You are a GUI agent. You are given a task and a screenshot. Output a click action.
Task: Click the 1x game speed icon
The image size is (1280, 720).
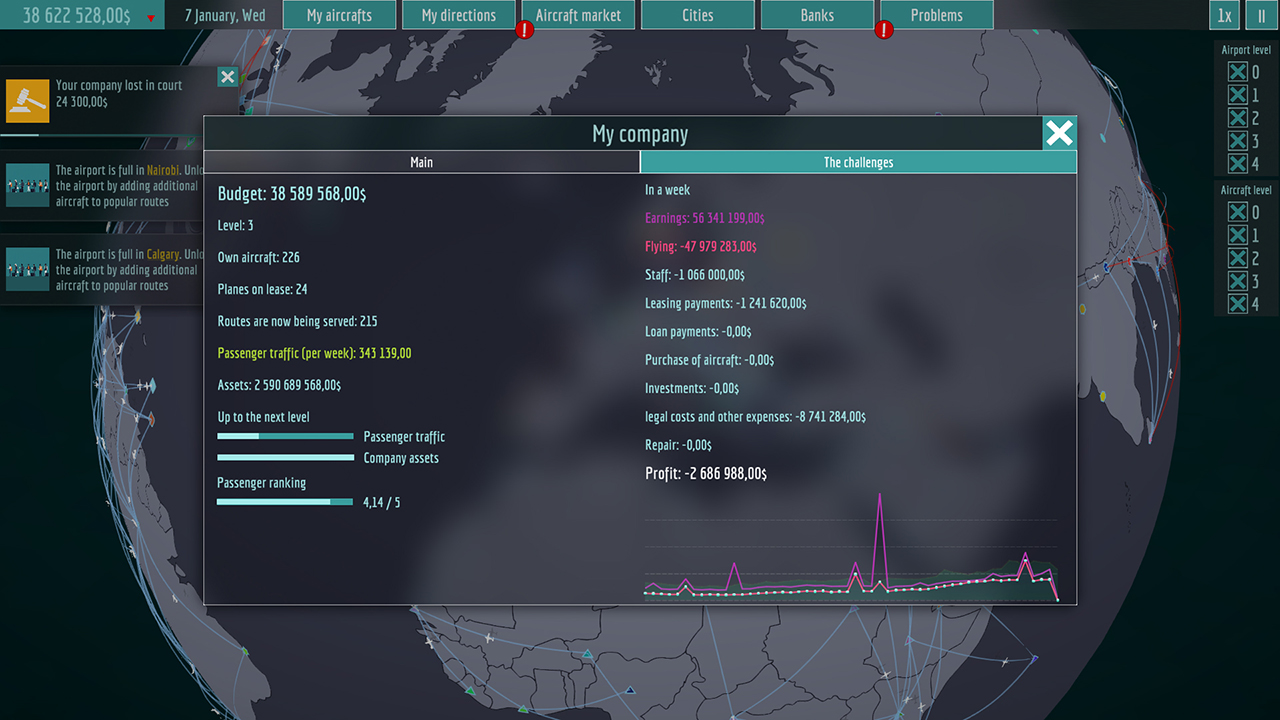click(1224, 15)
